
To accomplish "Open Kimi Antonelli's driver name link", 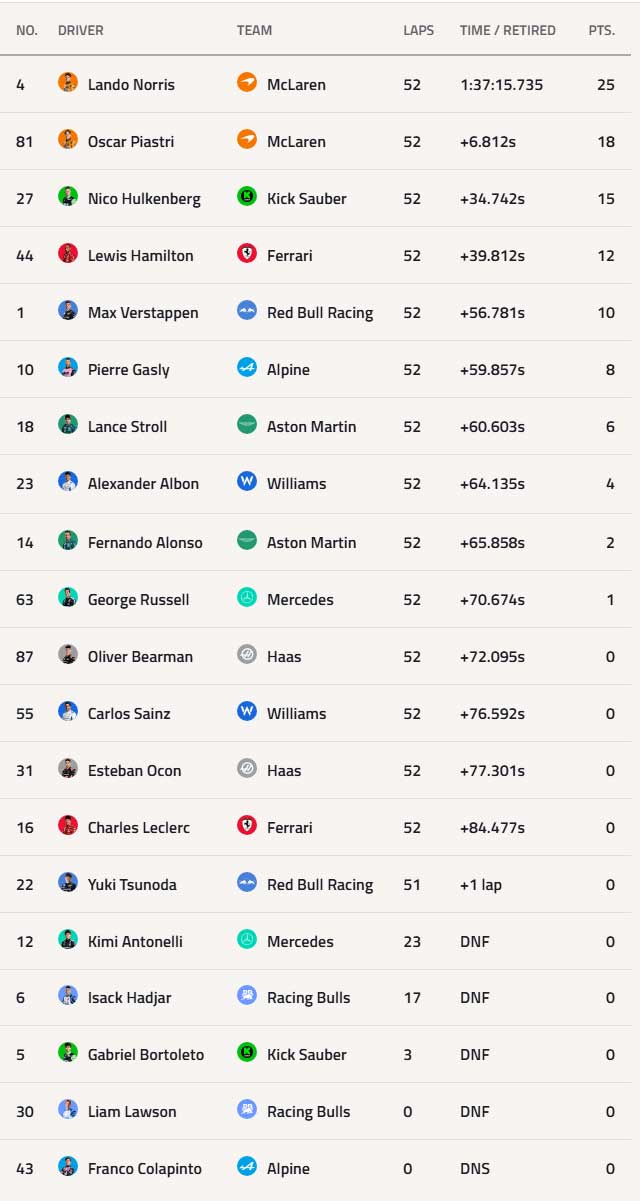I will point(135,941).
